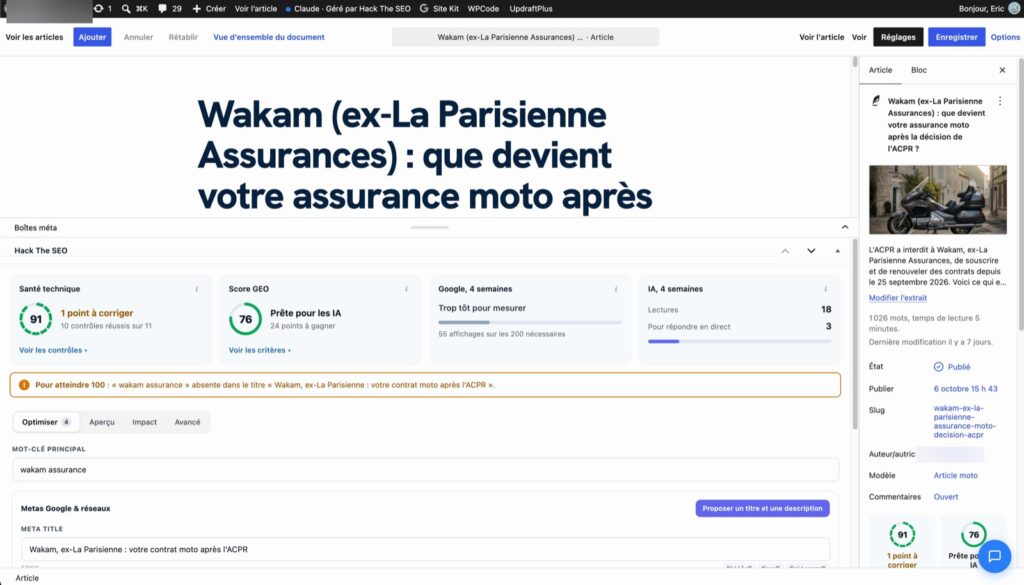The height and width of the screenshot is (585, 1024).
Task: Click the Score GEO 76 gauge
Action: point(246,319)
